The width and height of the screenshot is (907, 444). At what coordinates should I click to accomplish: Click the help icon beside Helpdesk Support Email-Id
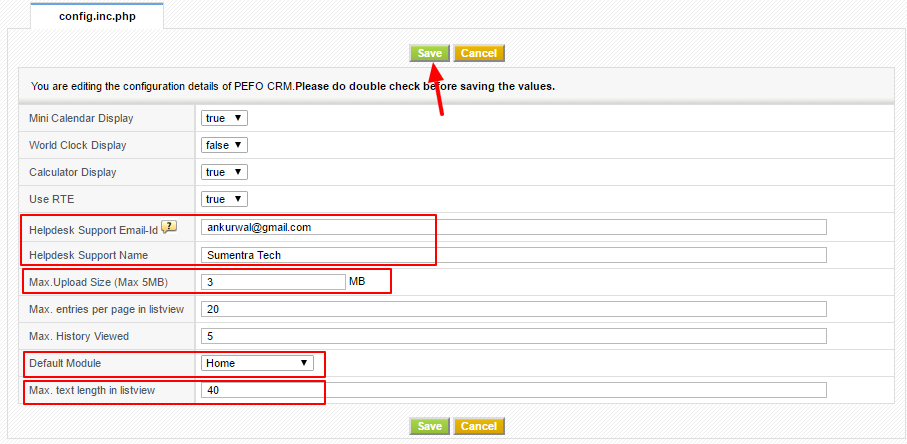click(168, 228)
